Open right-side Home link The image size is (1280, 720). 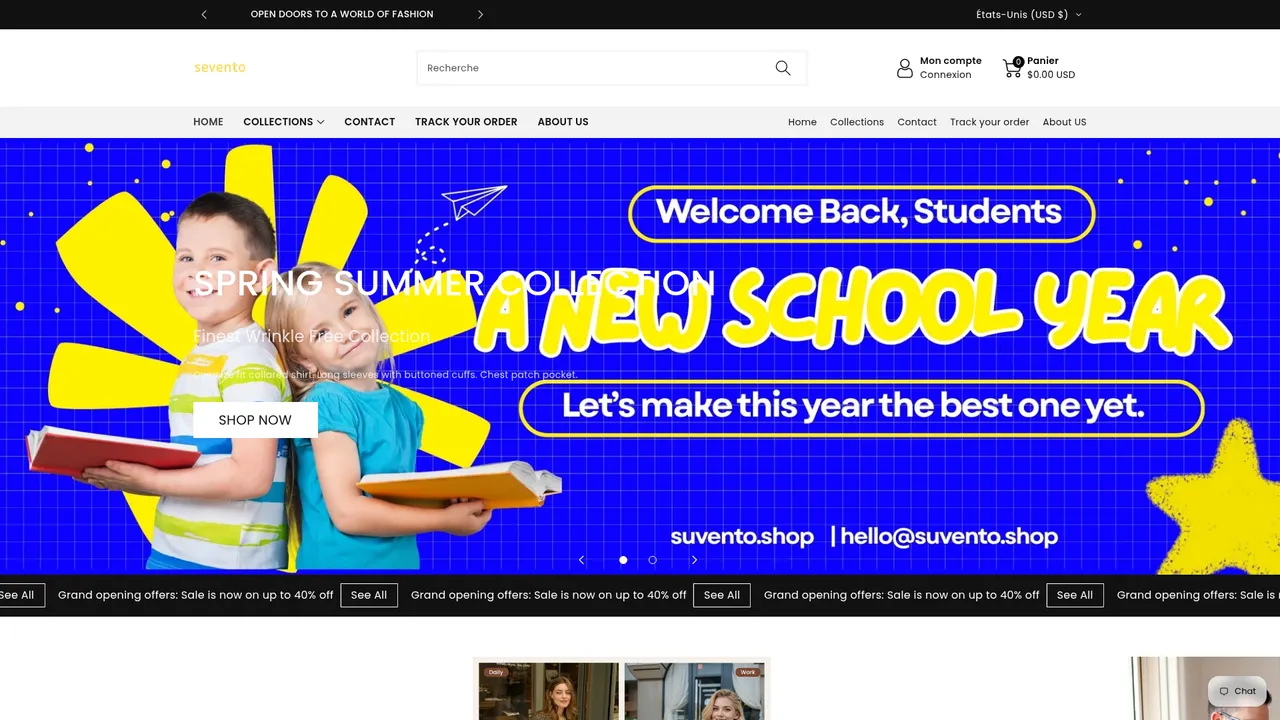802,122
